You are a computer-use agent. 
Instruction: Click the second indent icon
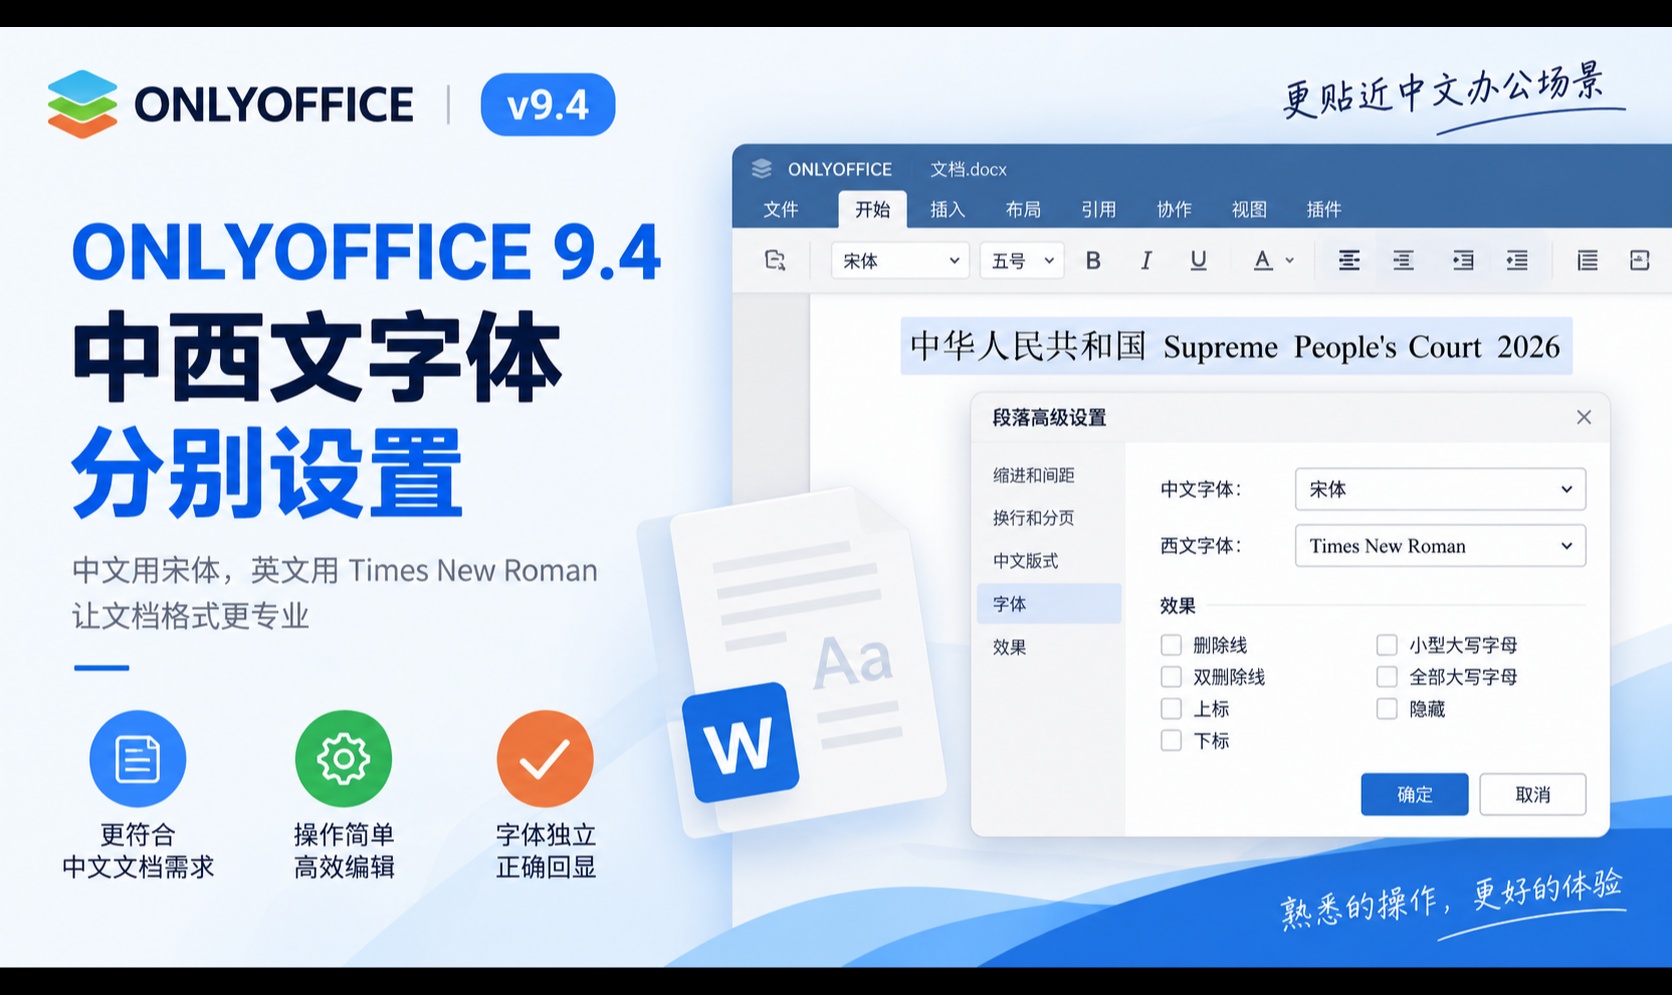pos(1517,261)
